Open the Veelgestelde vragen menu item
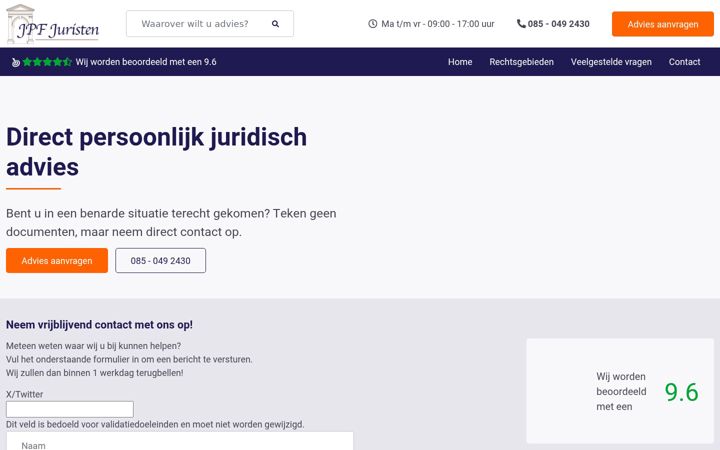The height and width of the screenshot is (450, 720). tap(611, 62)
